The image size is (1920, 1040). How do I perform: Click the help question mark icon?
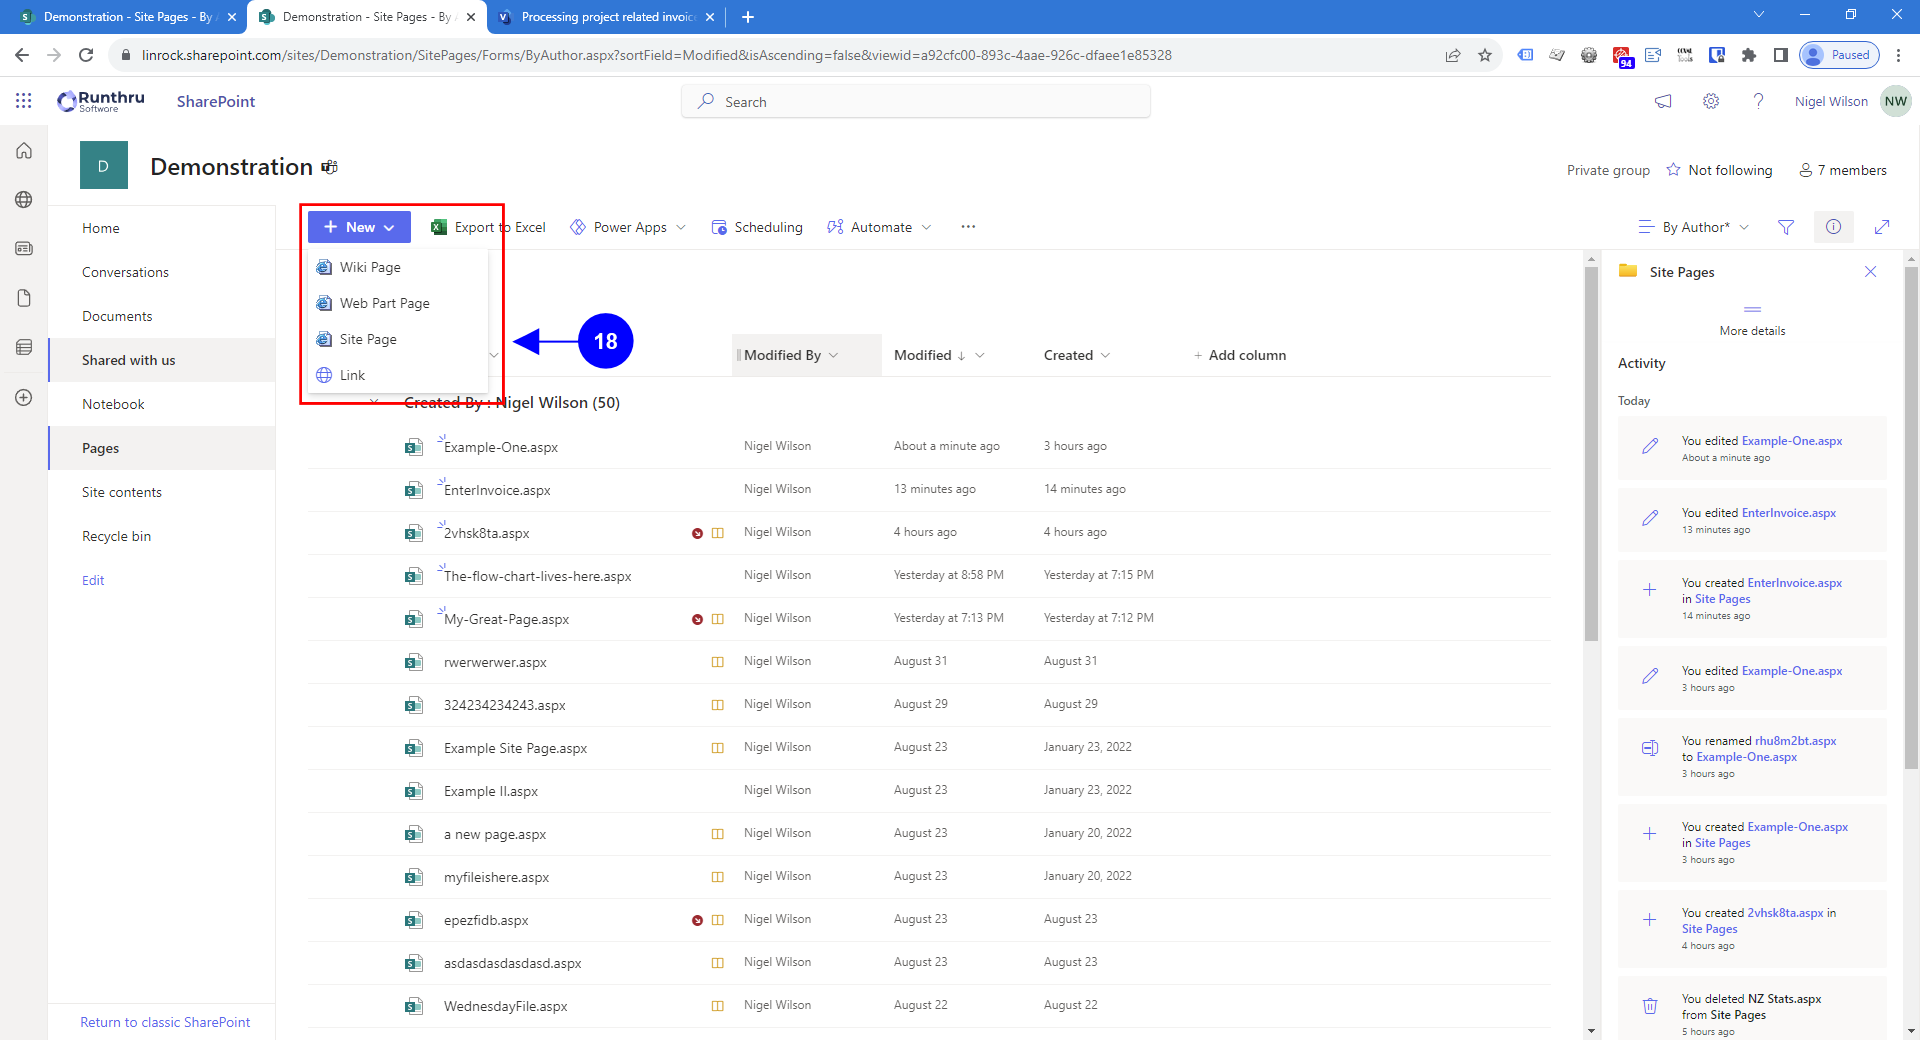coord(1758,101)
